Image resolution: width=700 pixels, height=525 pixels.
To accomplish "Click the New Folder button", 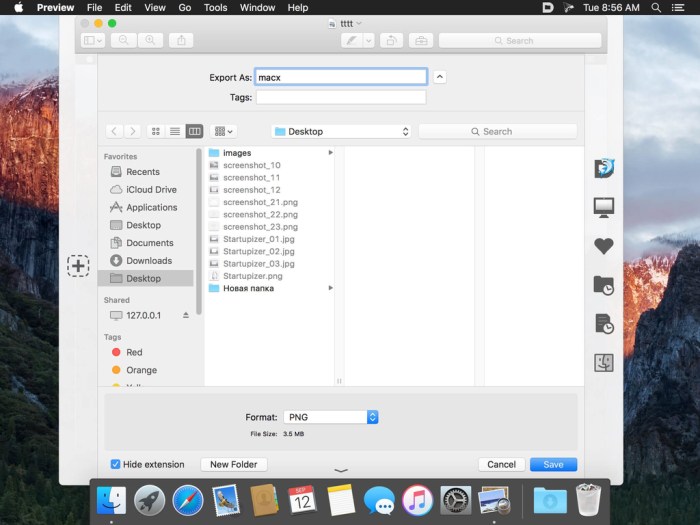I will (x=233, y=464).
